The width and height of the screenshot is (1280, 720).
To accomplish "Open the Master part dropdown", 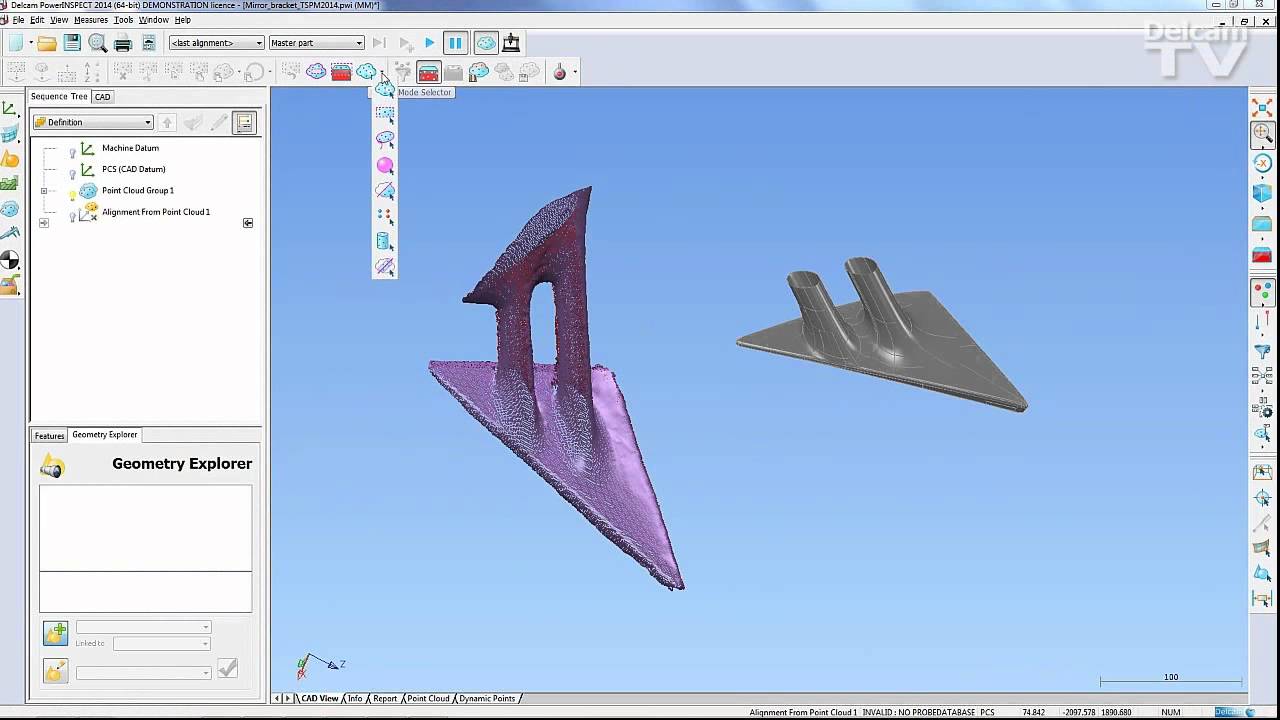I will click(x=316, y=43).
